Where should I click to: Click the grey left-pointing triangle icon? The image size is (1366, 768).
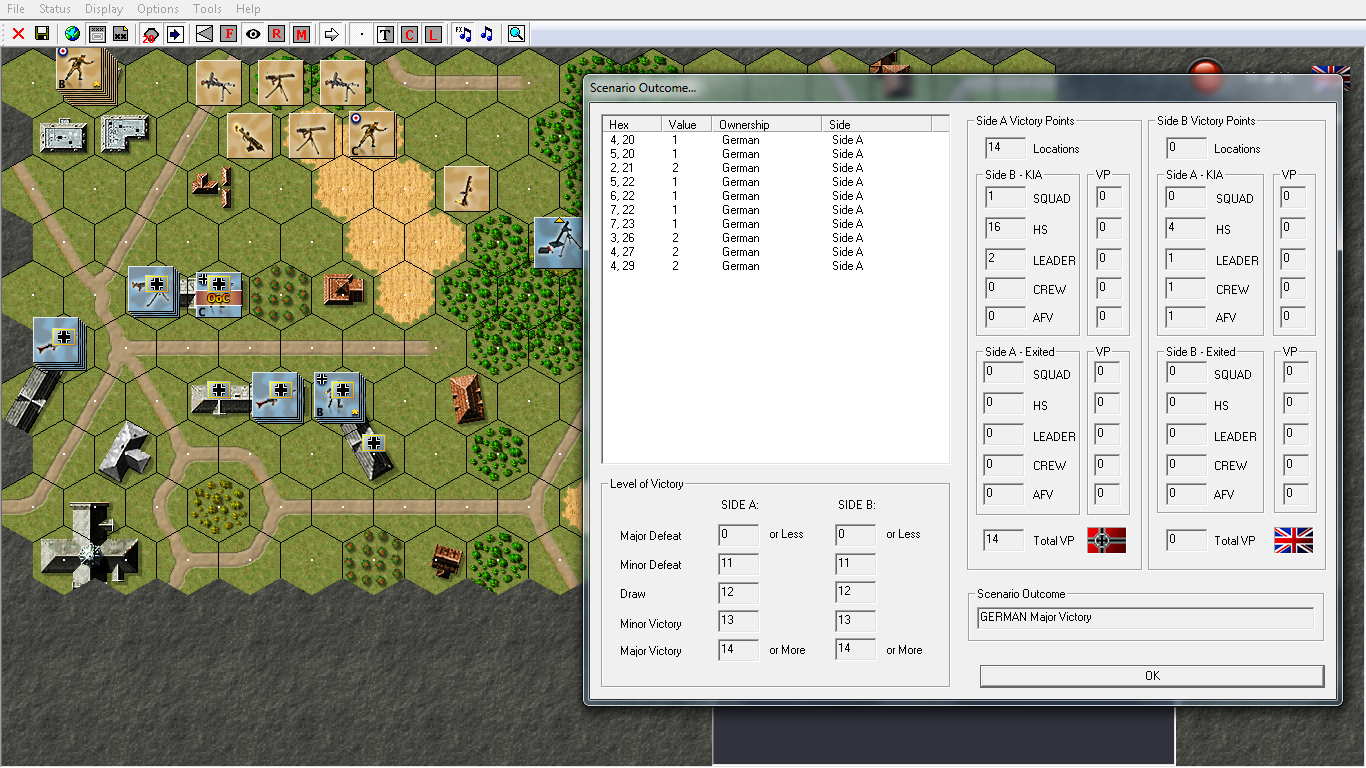point(204,34)
